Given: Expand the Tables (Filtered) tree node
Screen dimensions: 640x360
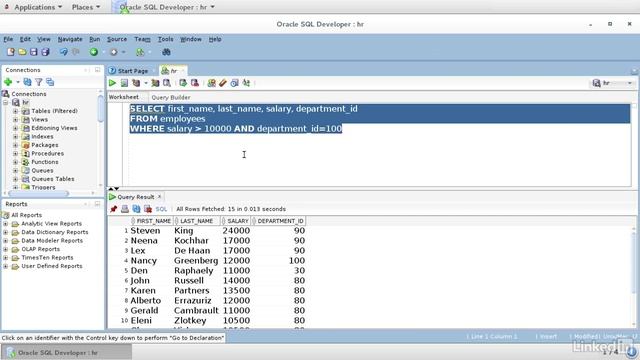Looking at the screenshot, I should (16, 111).
